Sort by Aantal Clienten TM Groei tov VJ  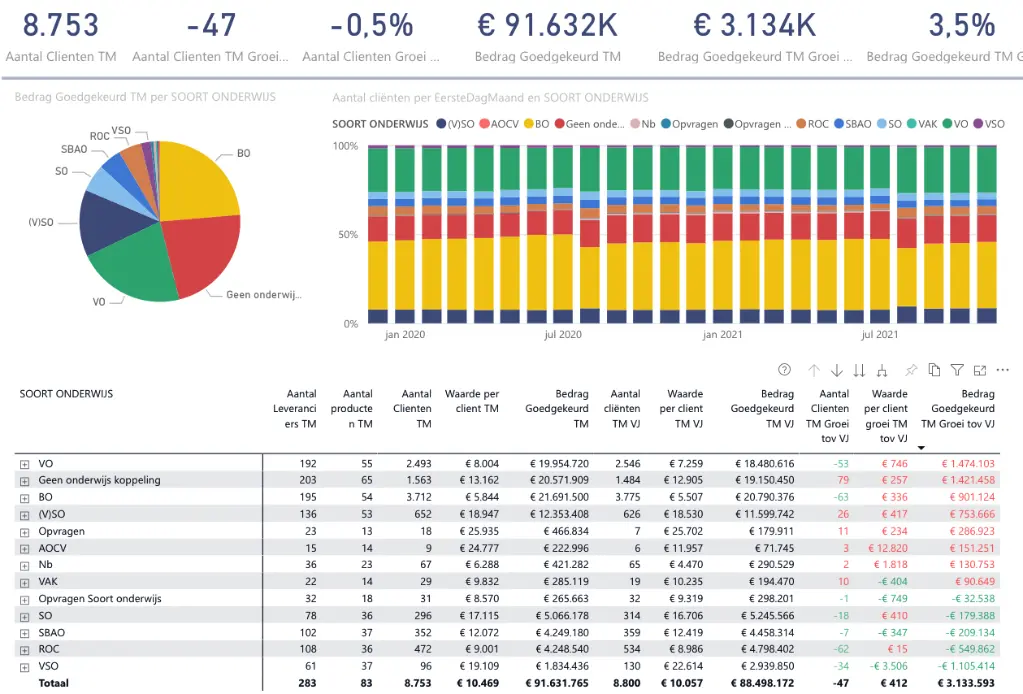[827, 416]
